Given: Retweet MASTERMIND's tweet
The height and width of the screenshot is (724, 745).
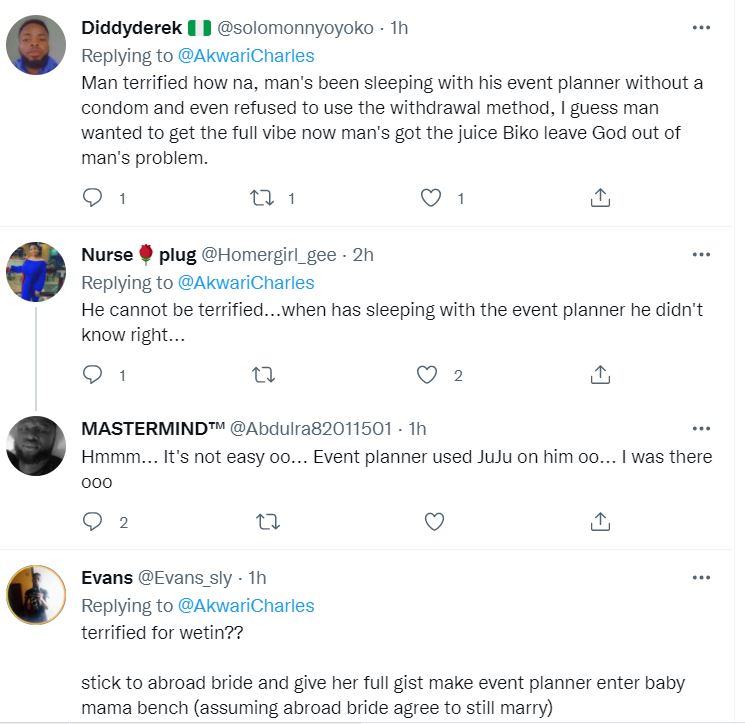Looking at the screenshot, I should coord(266,521).
